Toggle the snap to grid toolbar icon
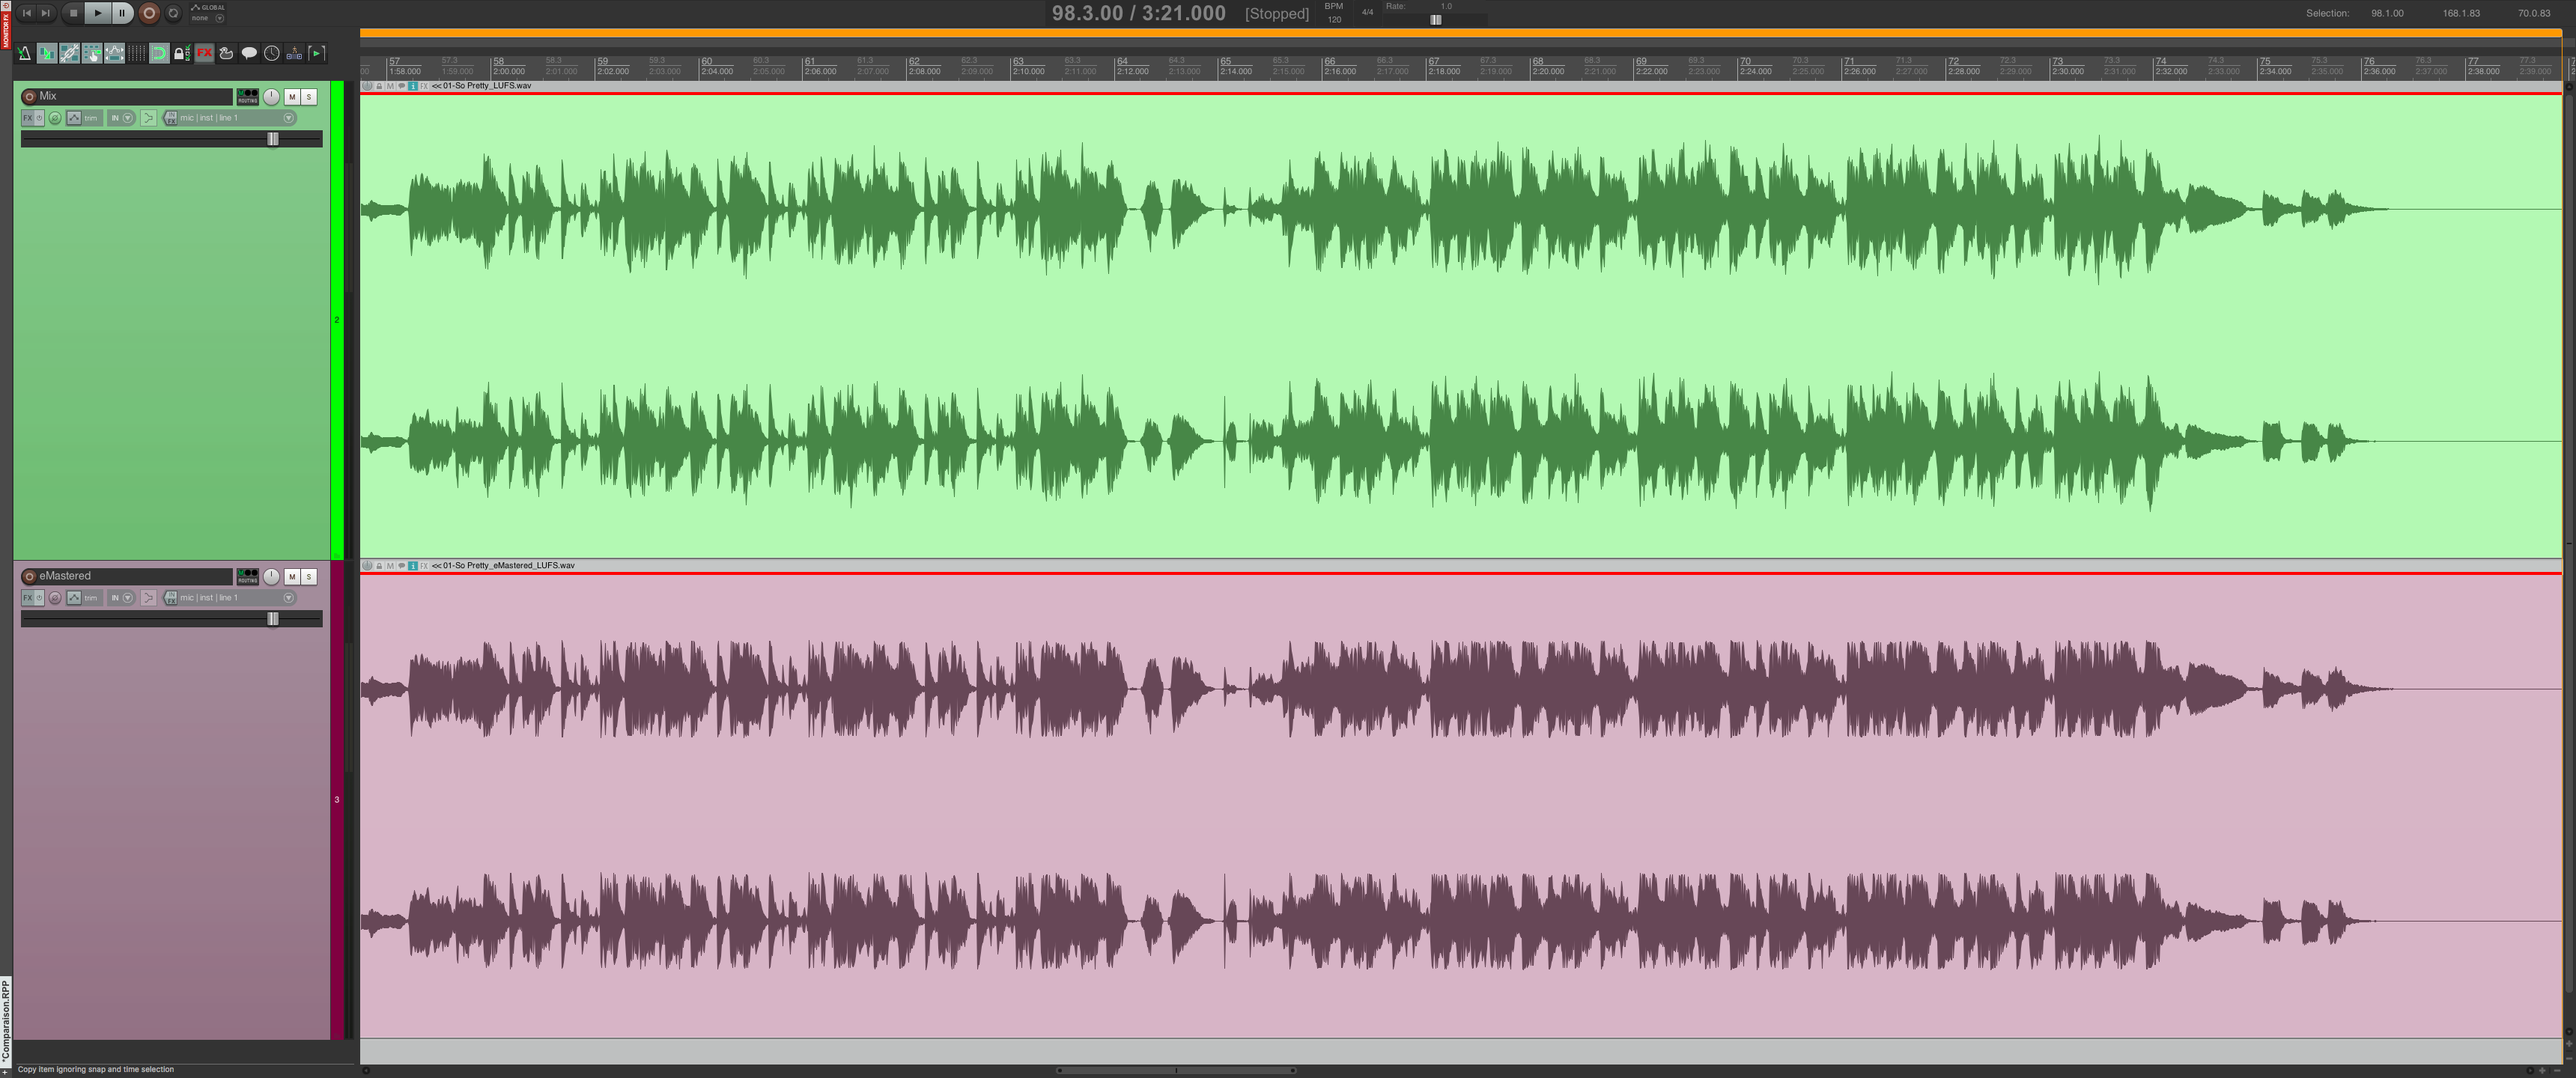The width and height of the screenshot is (2576, 1078). 159,53
